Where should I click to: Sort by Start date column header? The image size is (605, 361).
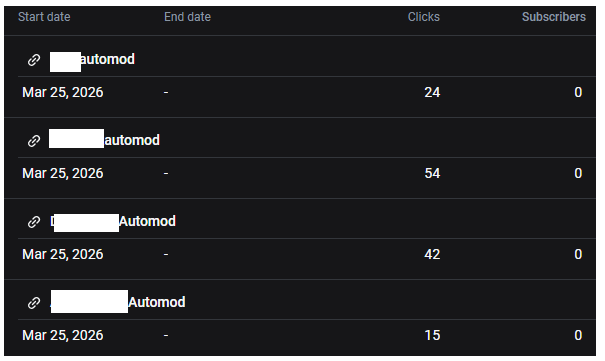(x=44, y=17)
